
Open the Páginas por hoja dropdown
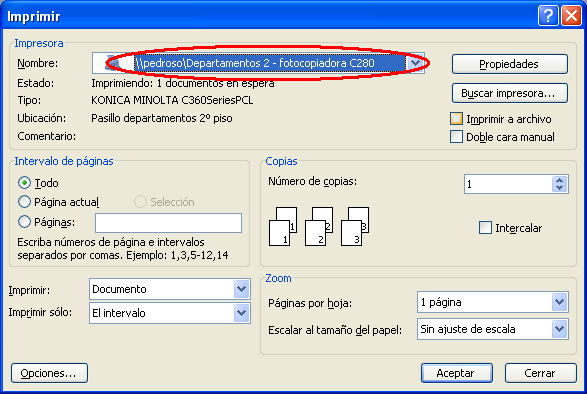point(559,302)
